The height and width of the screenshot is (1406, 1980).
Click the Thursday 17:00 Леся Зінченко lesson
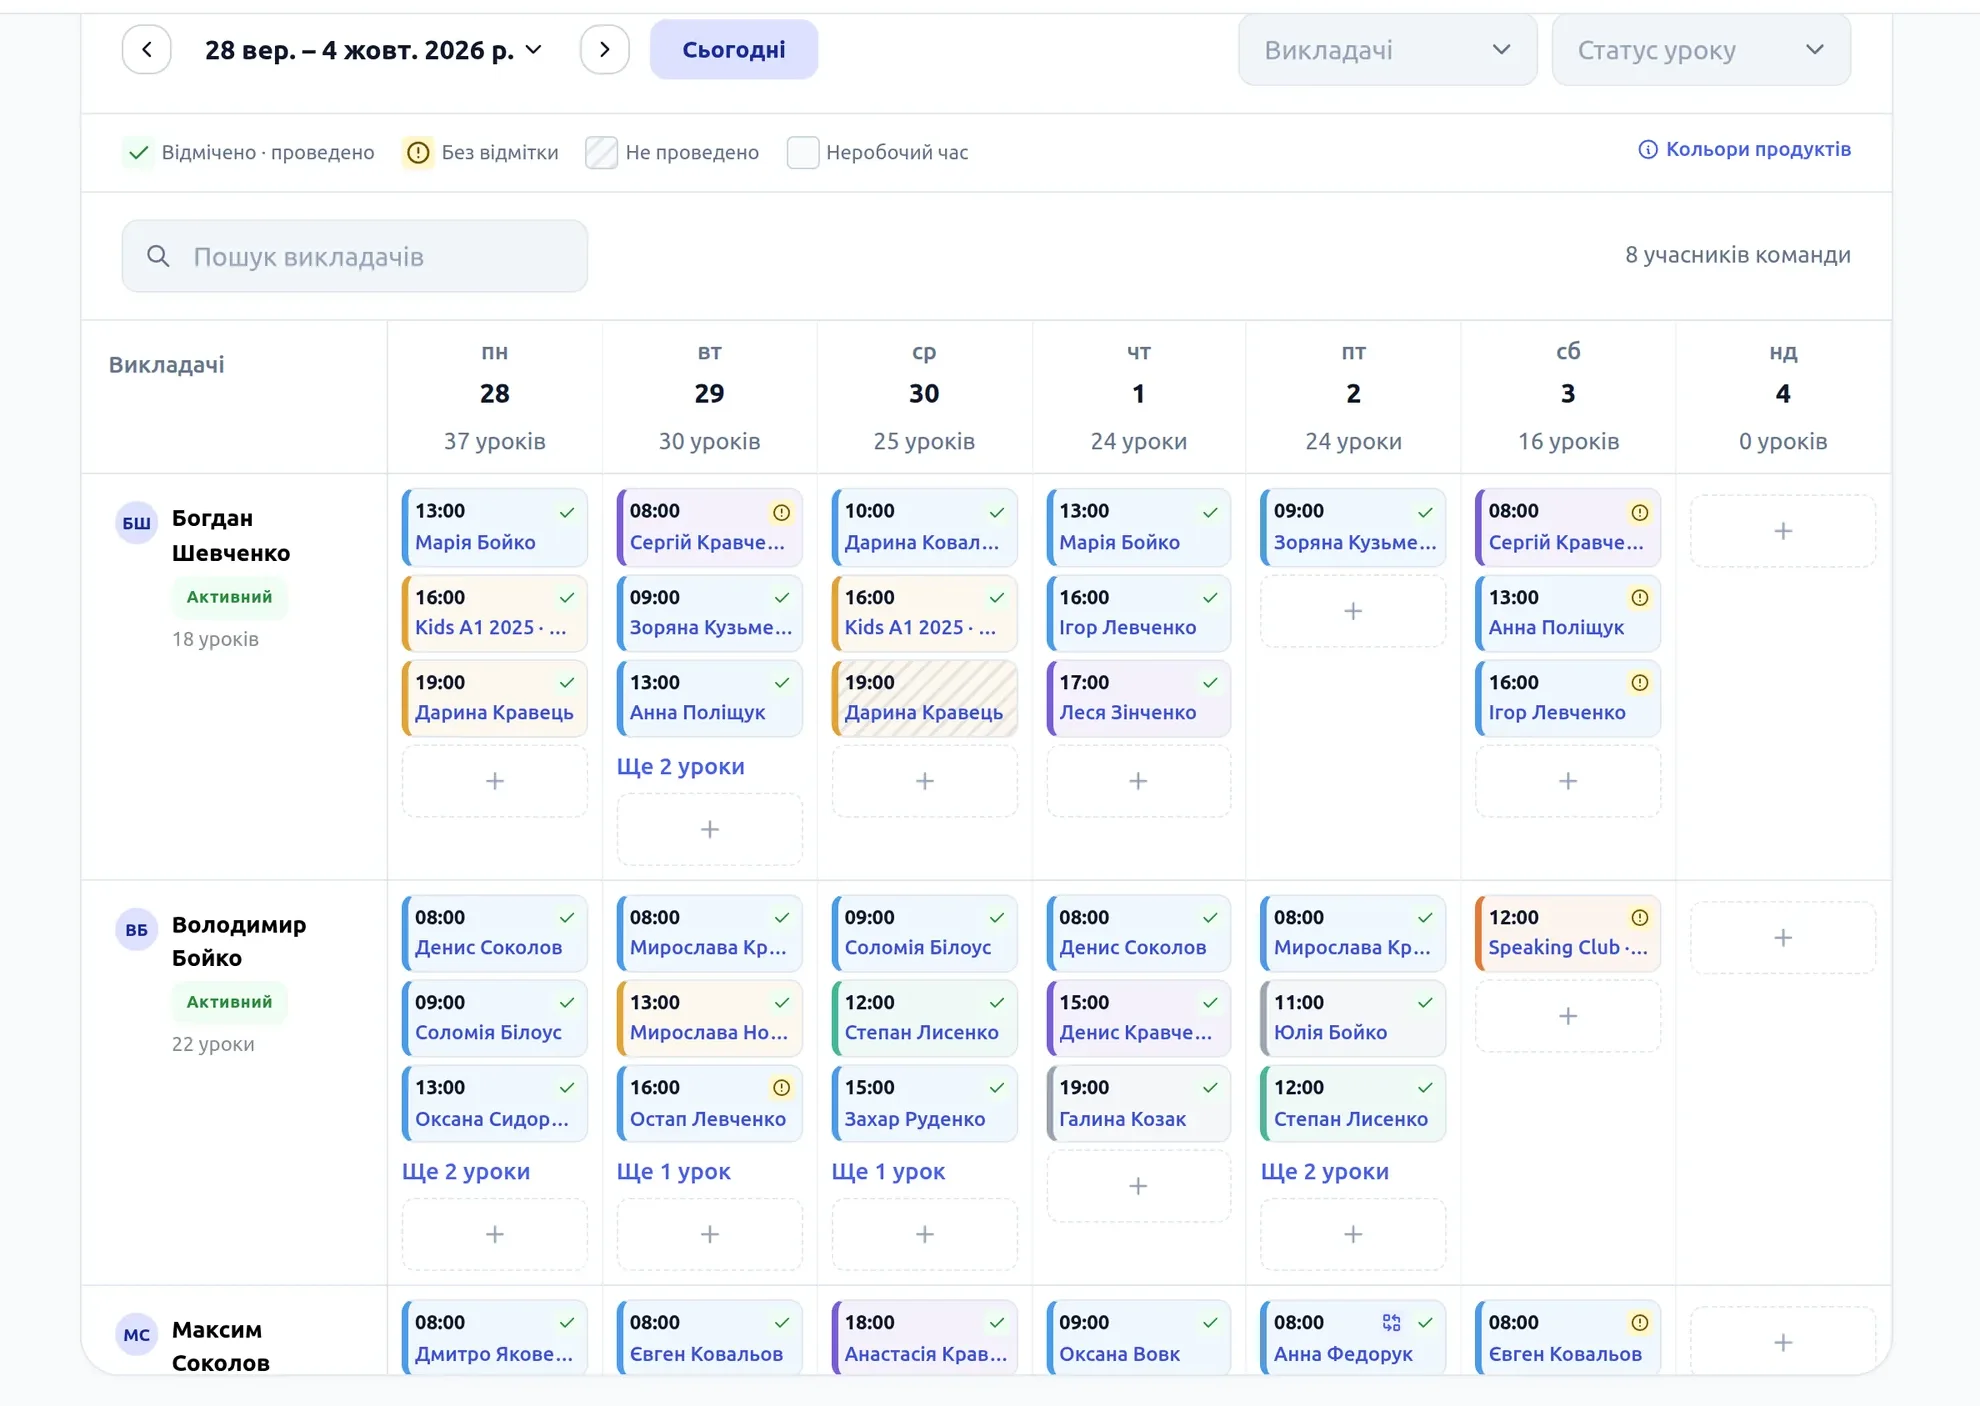pyautogui.click(x=1138, y=698)
